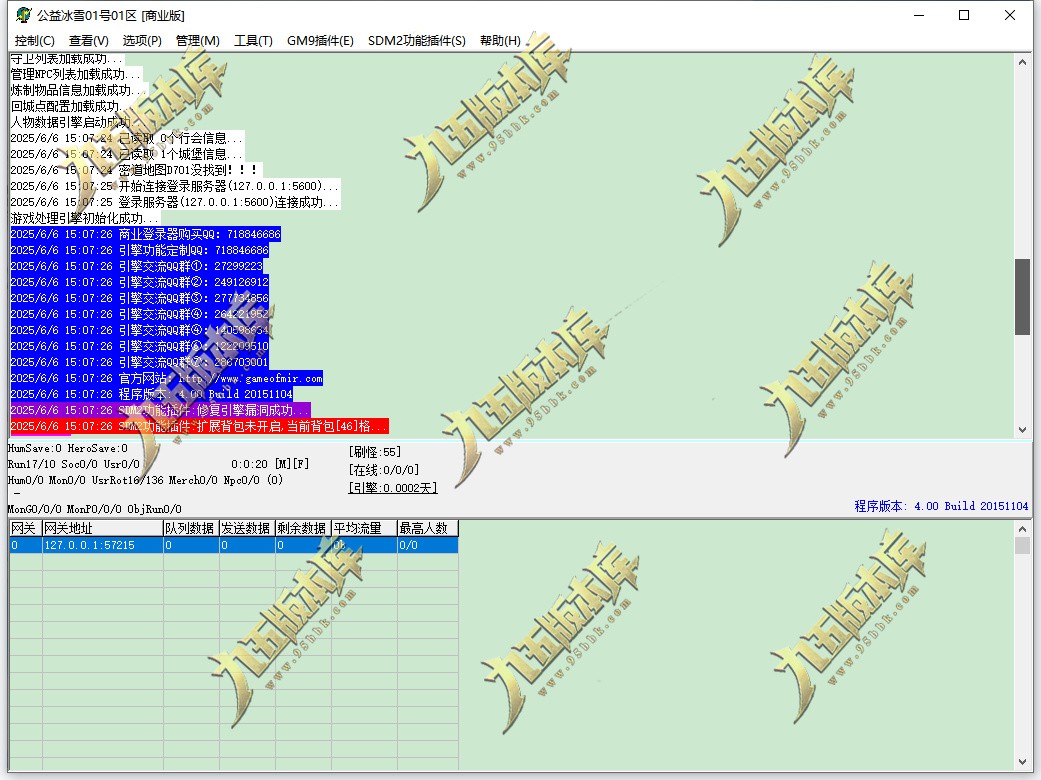
Task: Click the HumSave:0 HeroSave:0 status line
Action: pos(68,449)
